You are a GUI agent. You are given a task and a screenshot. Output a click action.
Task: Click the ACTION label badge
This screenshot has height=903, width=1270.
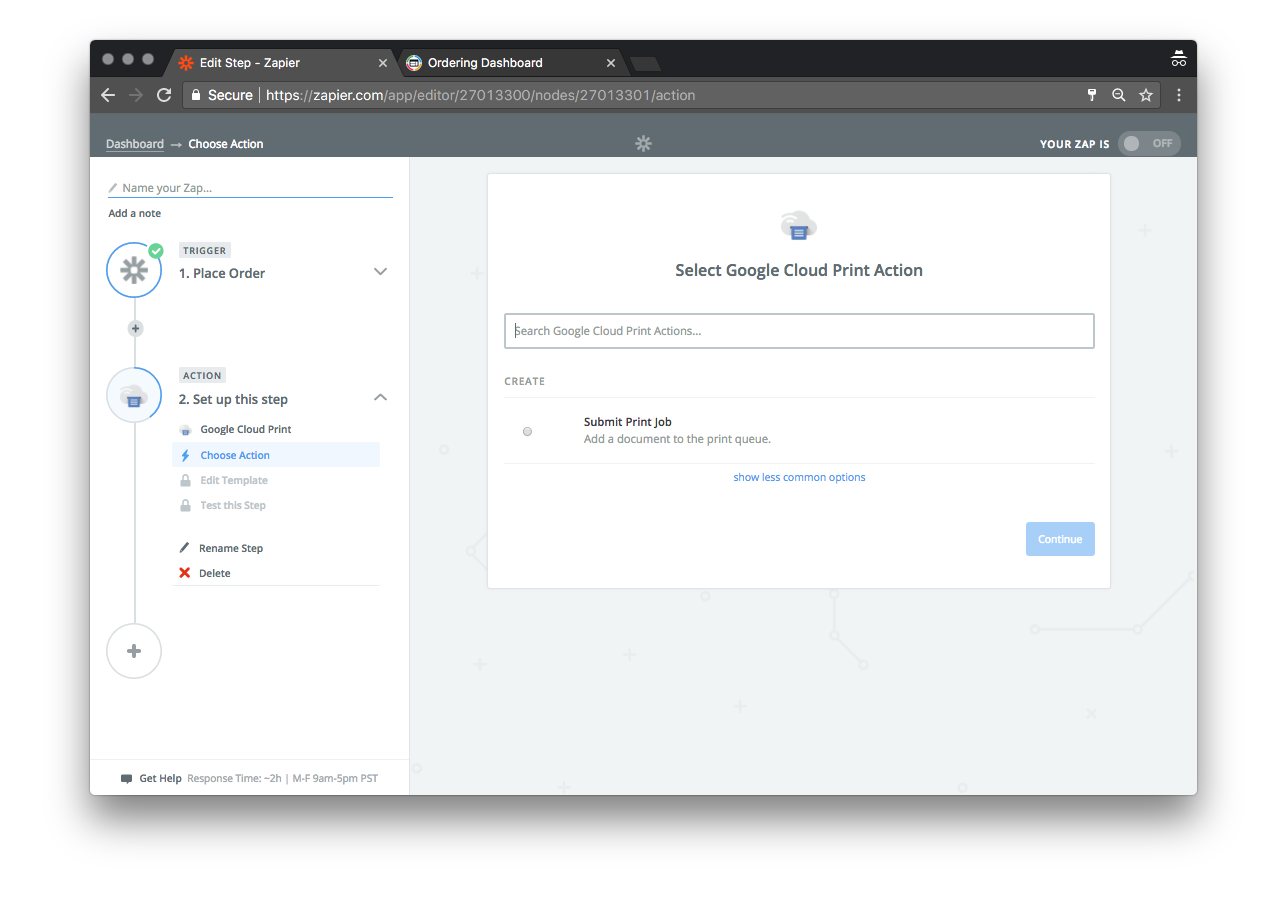coord(202,375)
